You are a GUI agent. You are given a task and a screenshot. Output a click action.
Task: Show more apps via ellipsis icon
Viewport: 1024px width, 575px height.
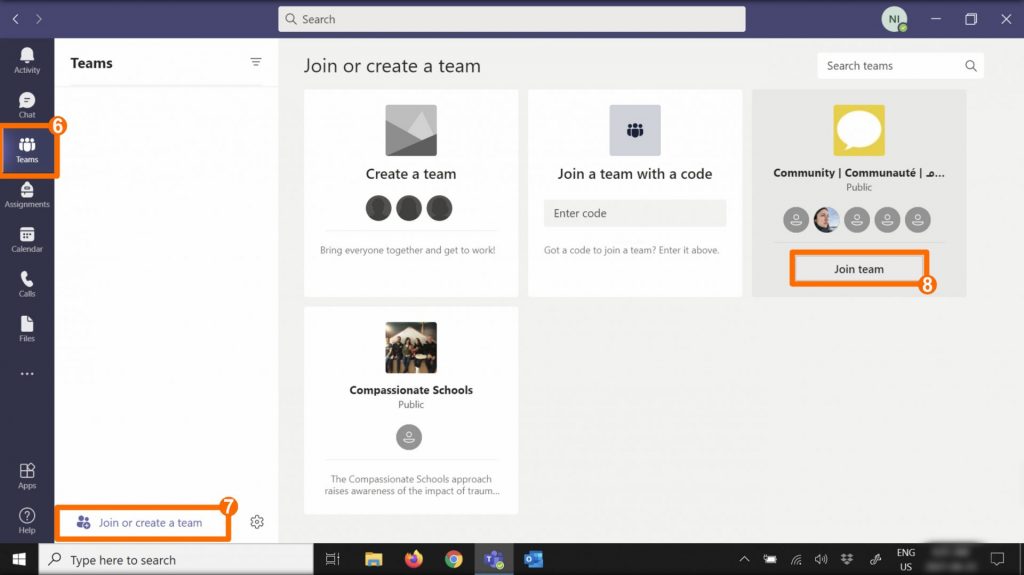[27, 374]
